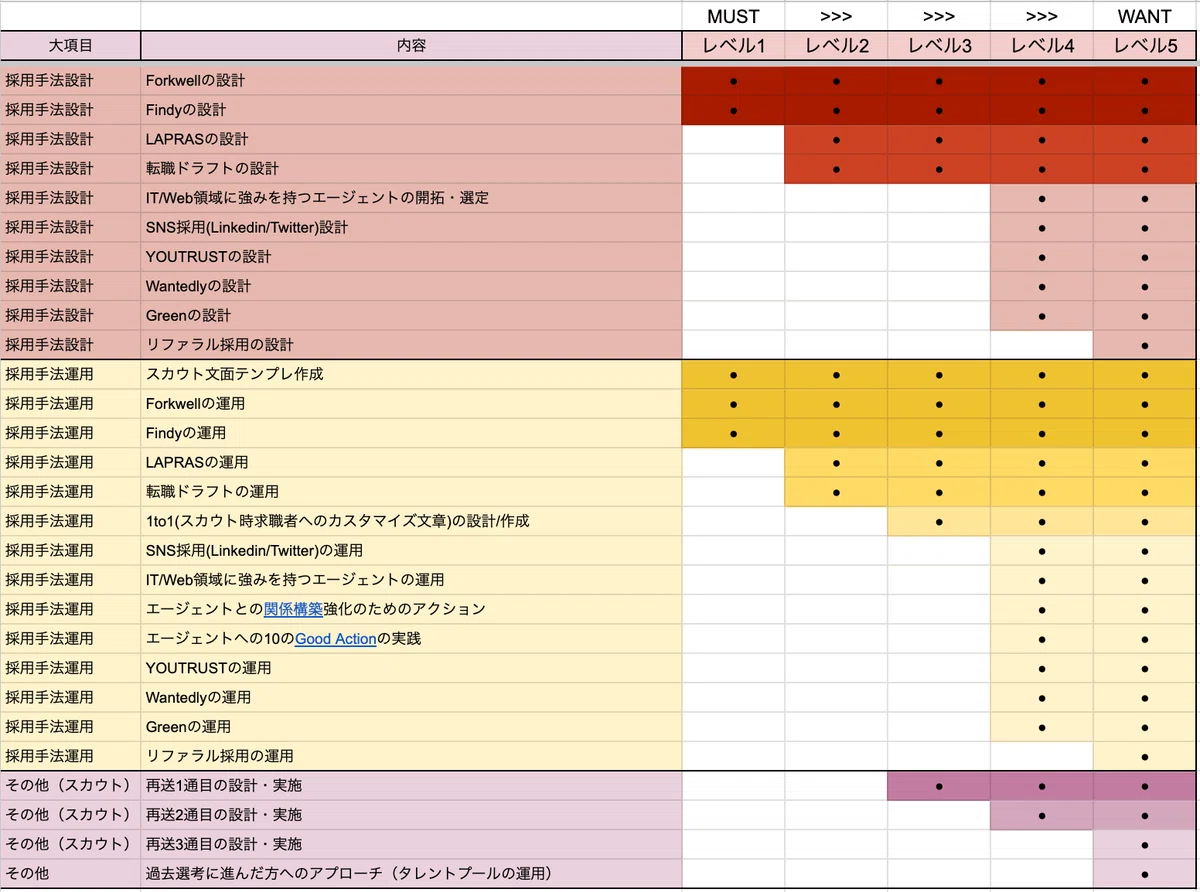The image size is (1200, 892).
Task: Click the リファラル採用の設計 cell
Action: click(411, 345)
